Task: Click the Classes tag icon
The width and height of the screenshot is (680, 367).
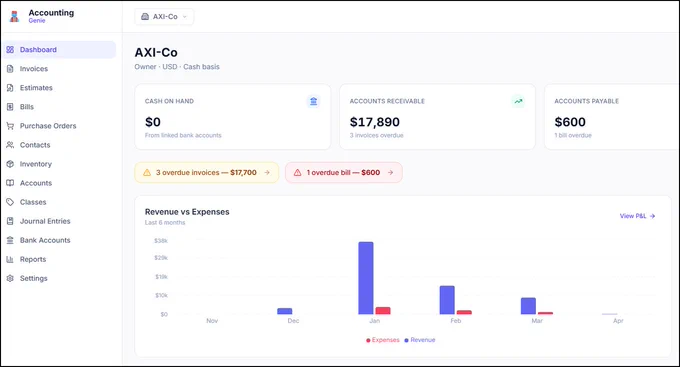Action: 10,202
